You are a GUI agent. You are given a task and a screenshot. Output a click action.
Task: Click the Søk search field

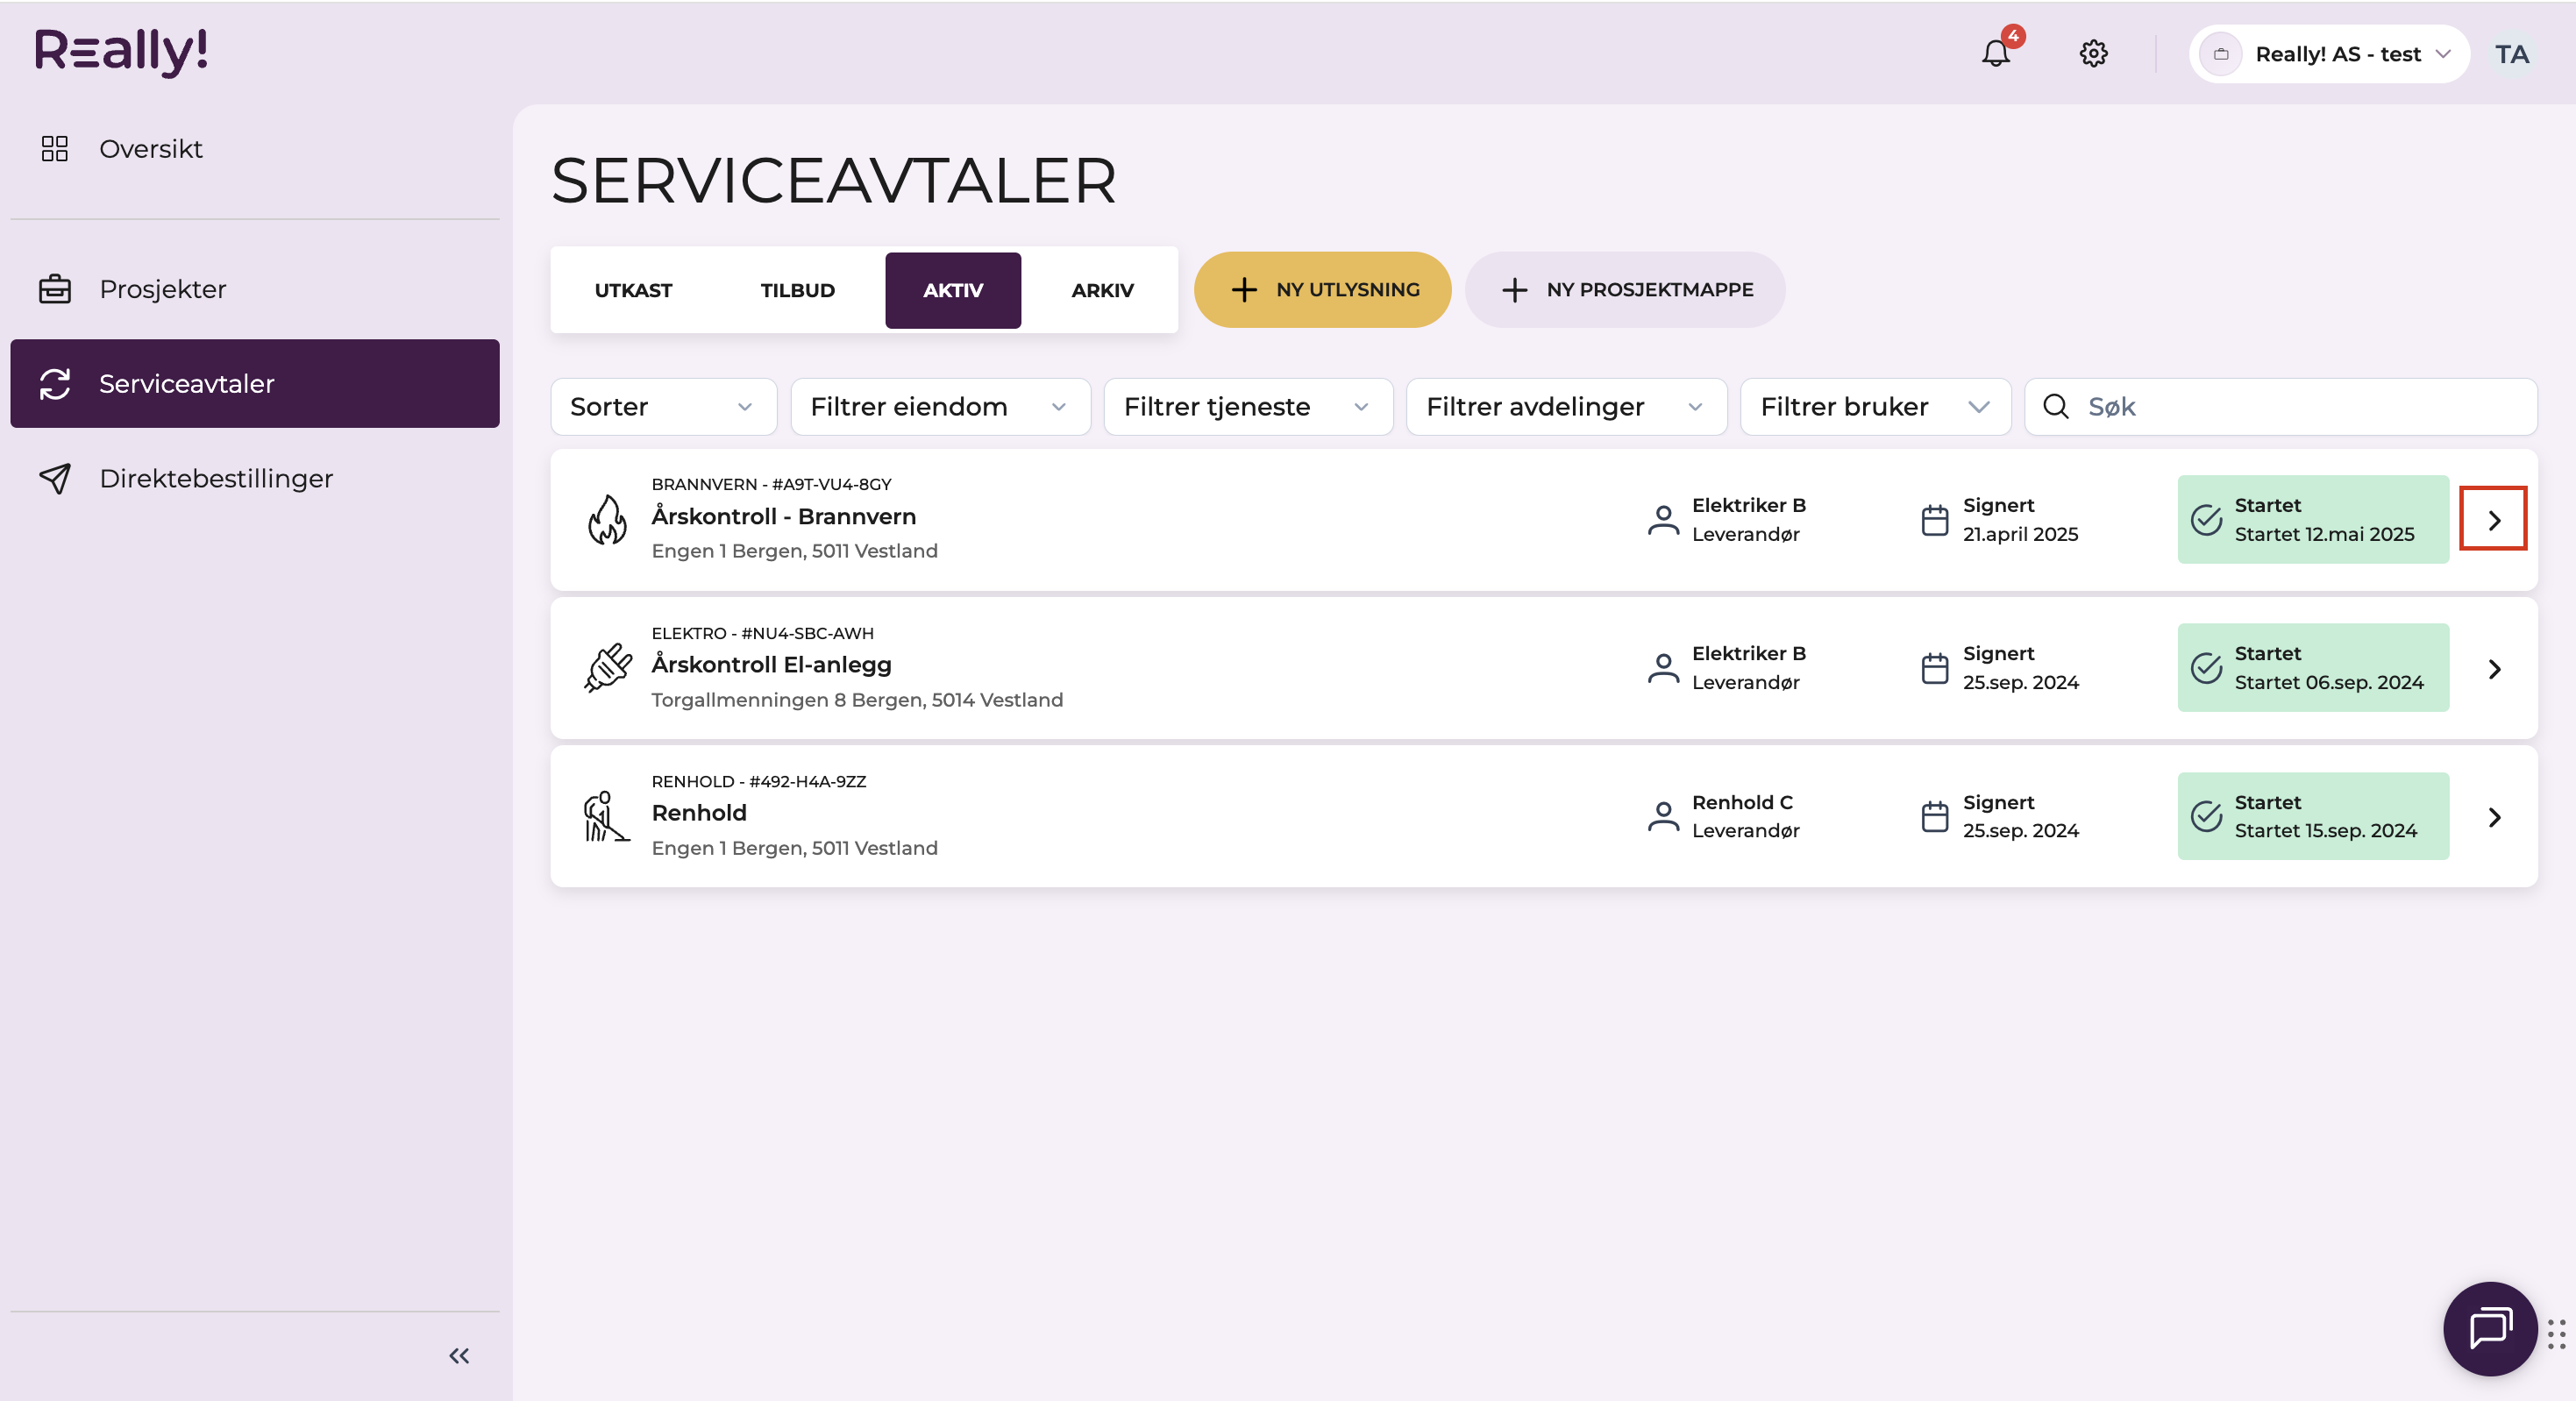[x=2281, y=406]
